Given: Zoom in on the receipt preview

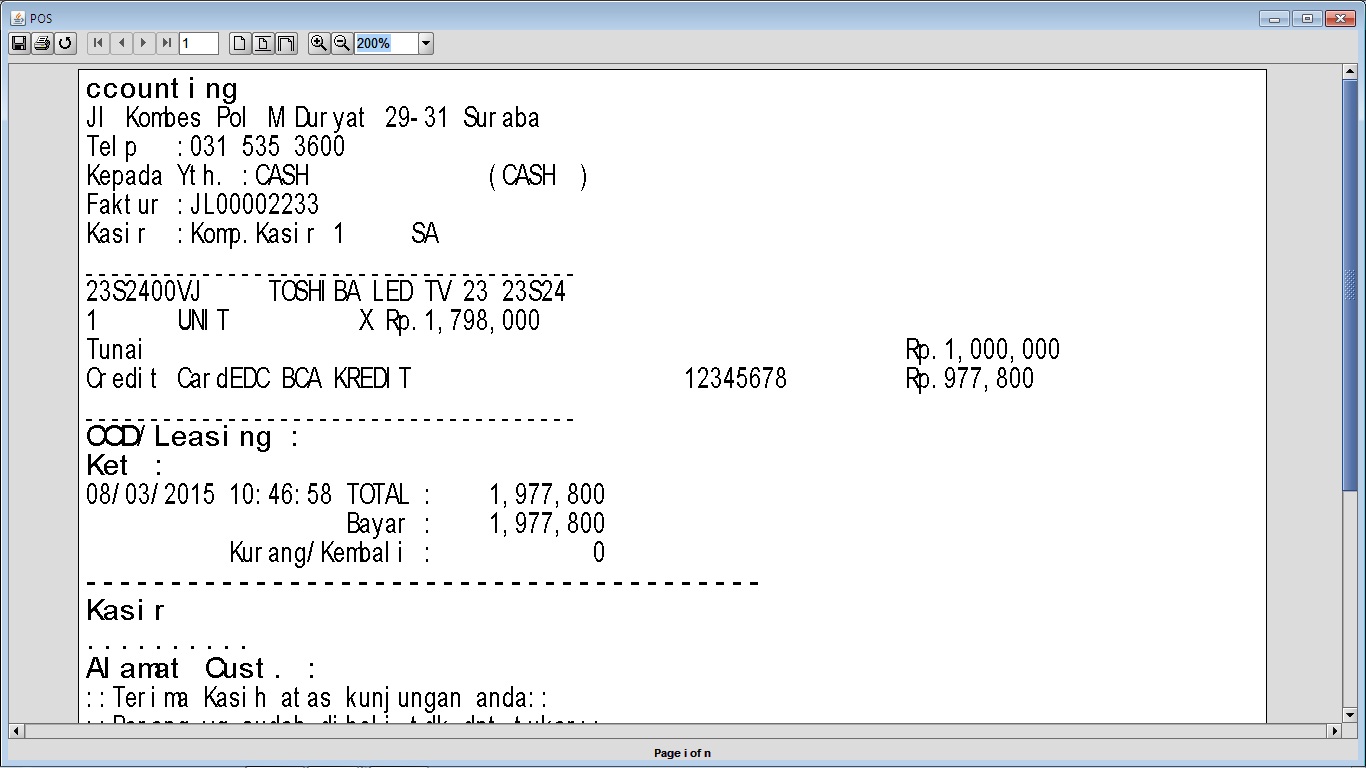Looking at the screenshot, I should 318,43.
